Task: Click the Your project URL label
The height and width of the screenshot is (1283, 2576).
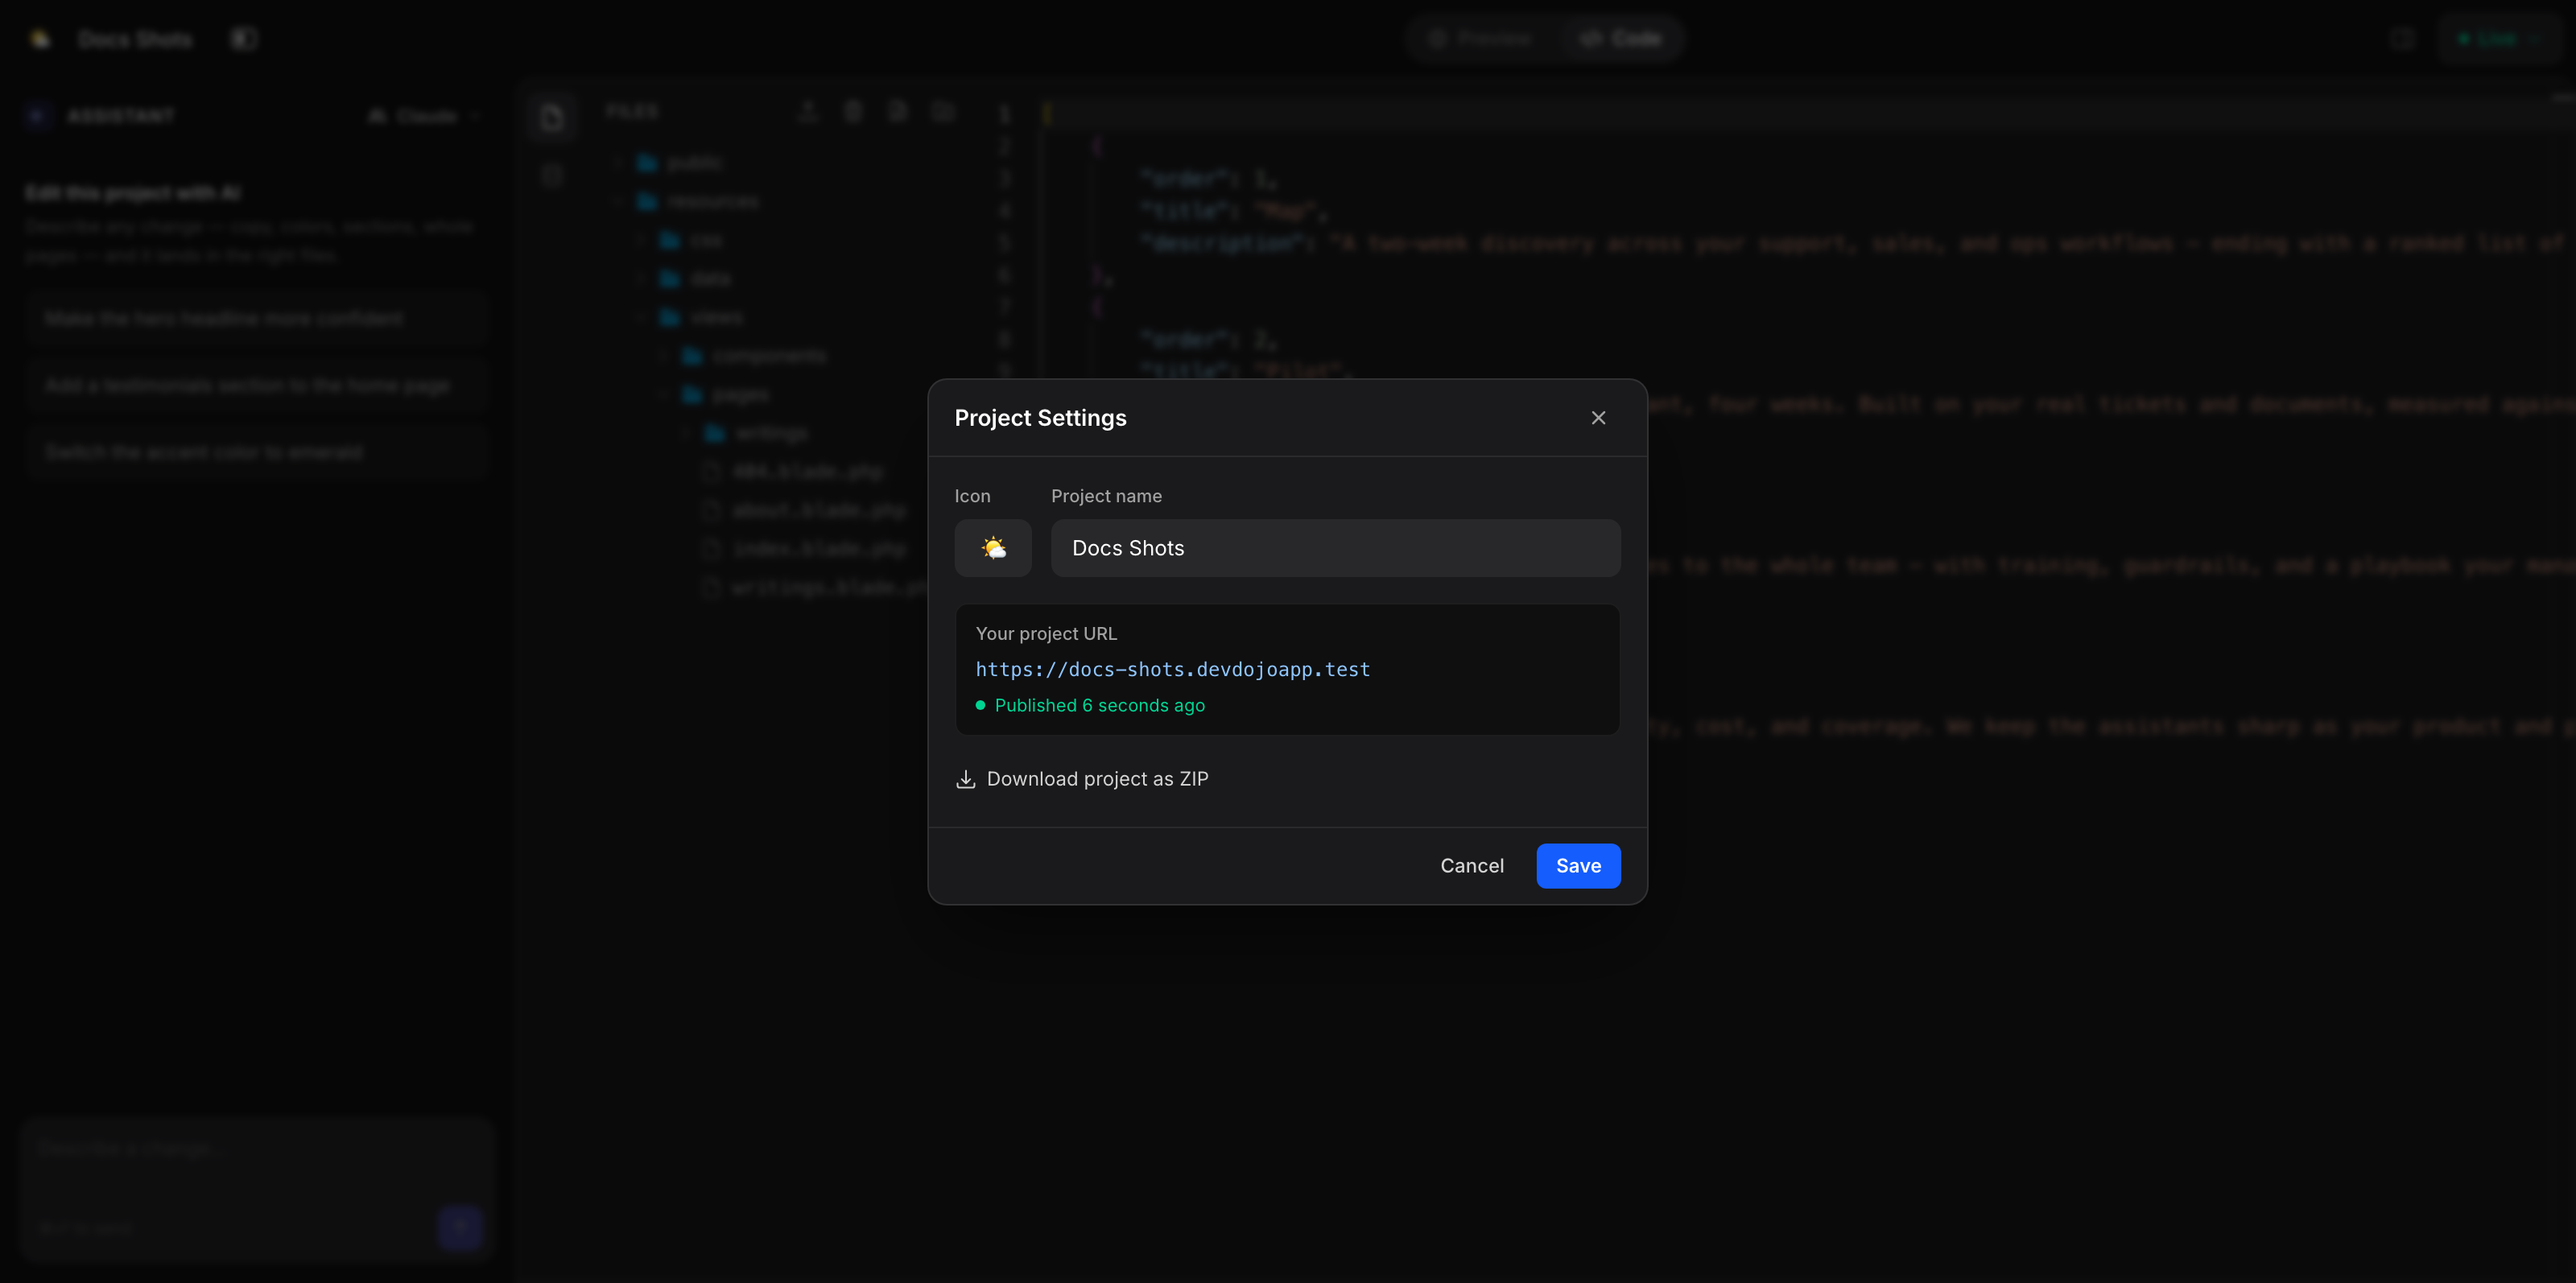Action: (x=1046, y=634)
